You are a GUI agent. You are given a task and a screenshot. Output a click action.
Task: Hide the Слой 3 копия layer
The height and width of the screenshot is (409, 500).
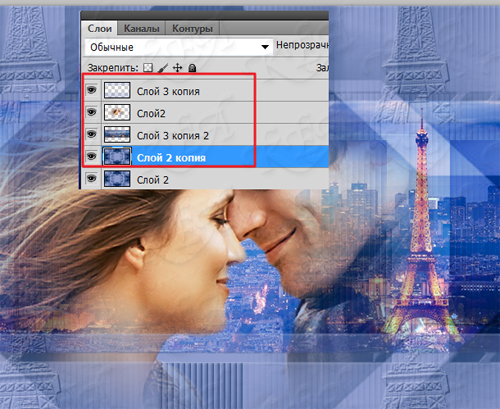tap(91, 90)
